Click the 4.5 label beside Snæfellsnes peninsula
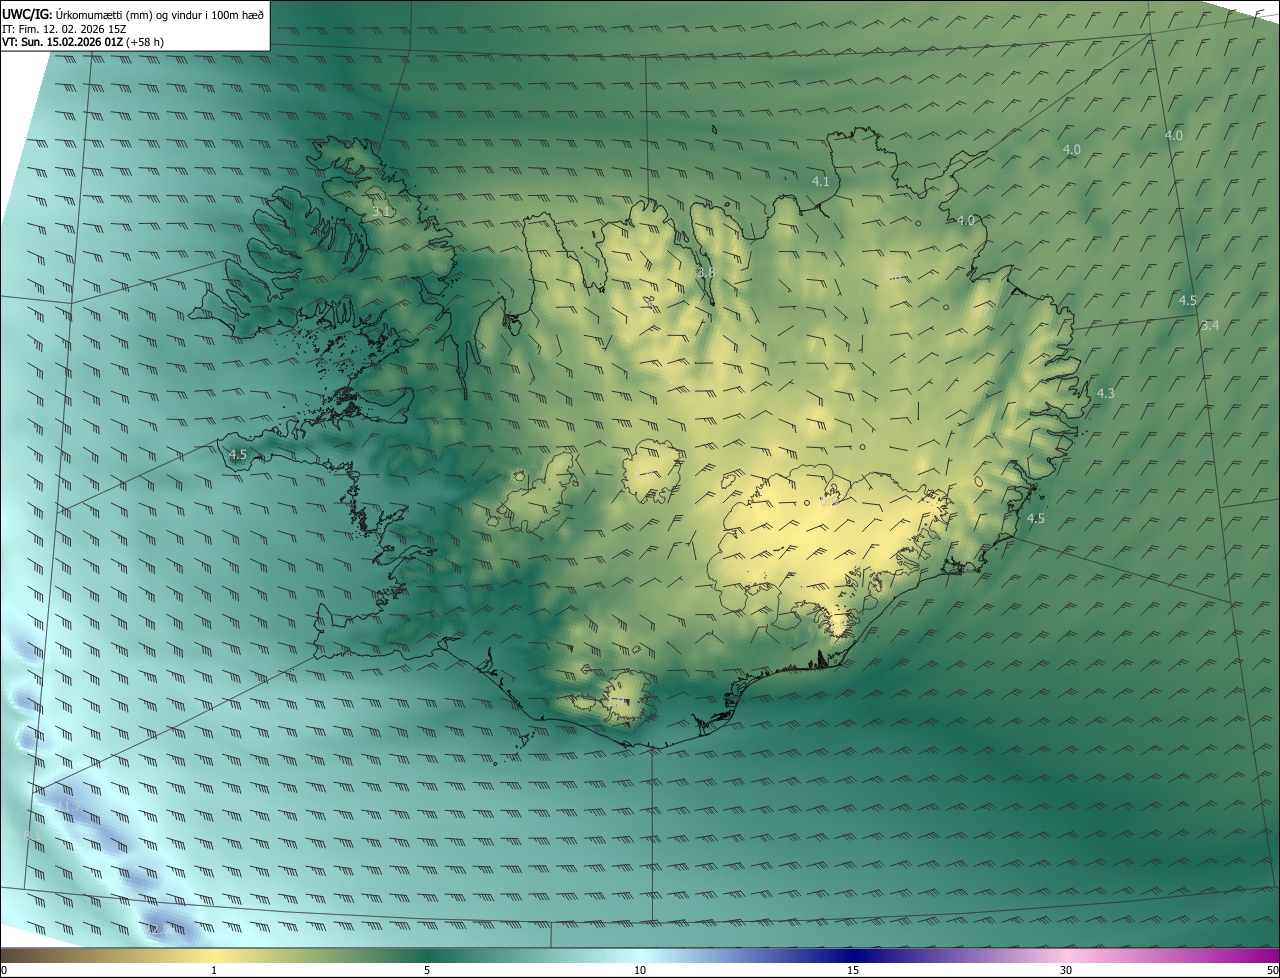 point(238,454)
